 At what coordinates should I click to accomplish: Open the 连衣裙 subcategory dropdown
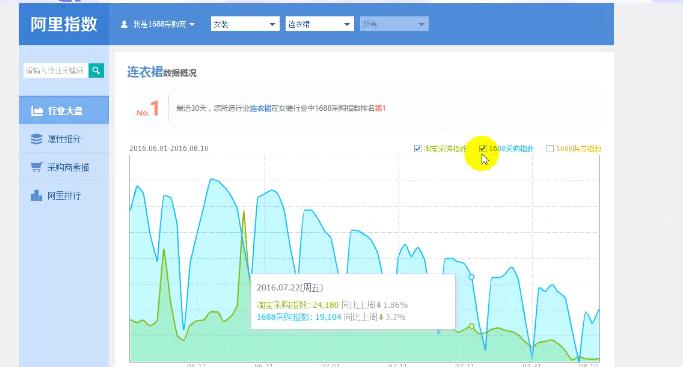click(320, 24)
